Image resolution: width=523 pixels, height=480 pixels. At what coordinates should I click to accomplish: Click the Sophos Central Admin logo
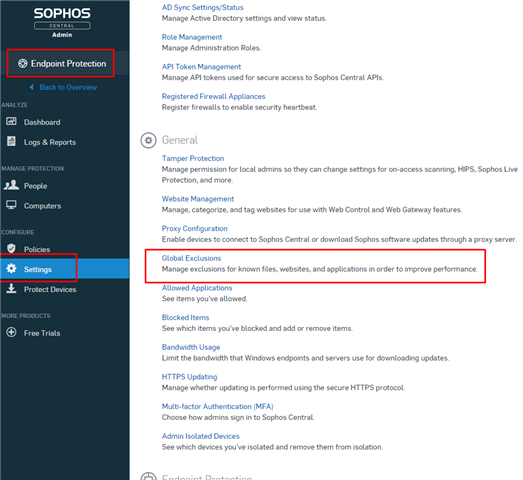coord(62,22)
